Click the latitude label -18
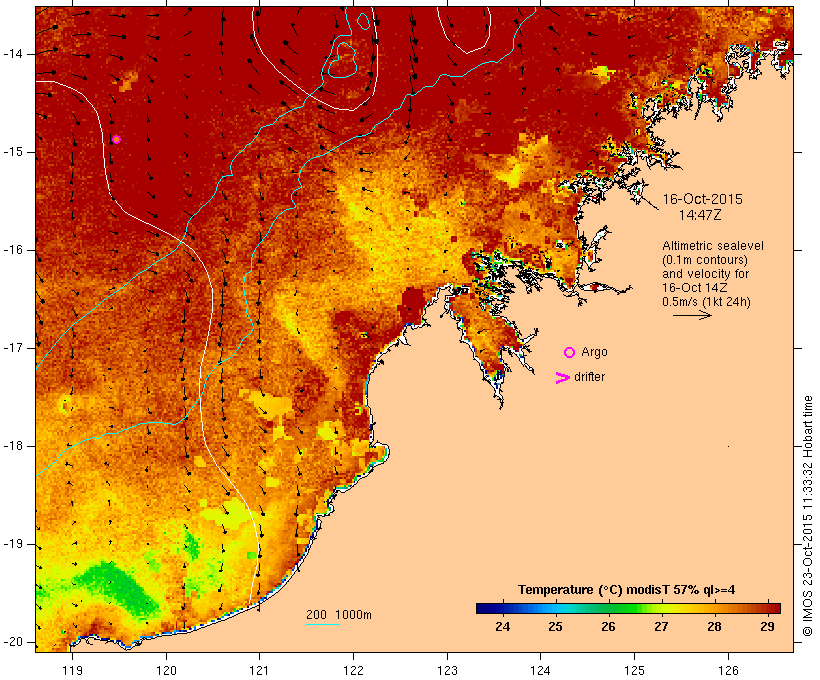820x680 pixels. [x=13, y=446]
